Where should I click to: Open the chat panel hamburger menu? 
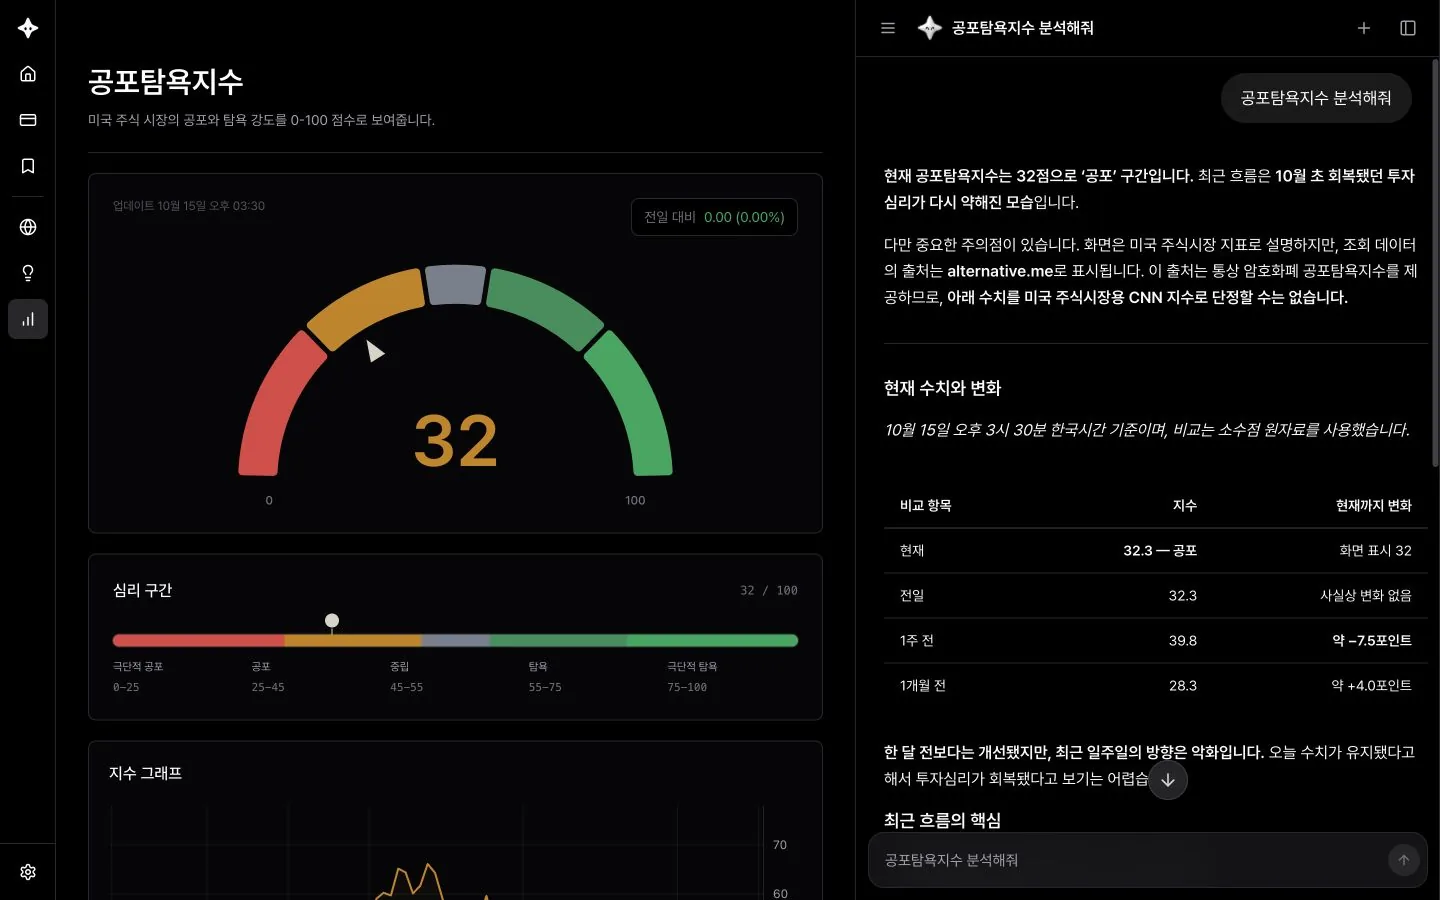click(x=888, y=28)
